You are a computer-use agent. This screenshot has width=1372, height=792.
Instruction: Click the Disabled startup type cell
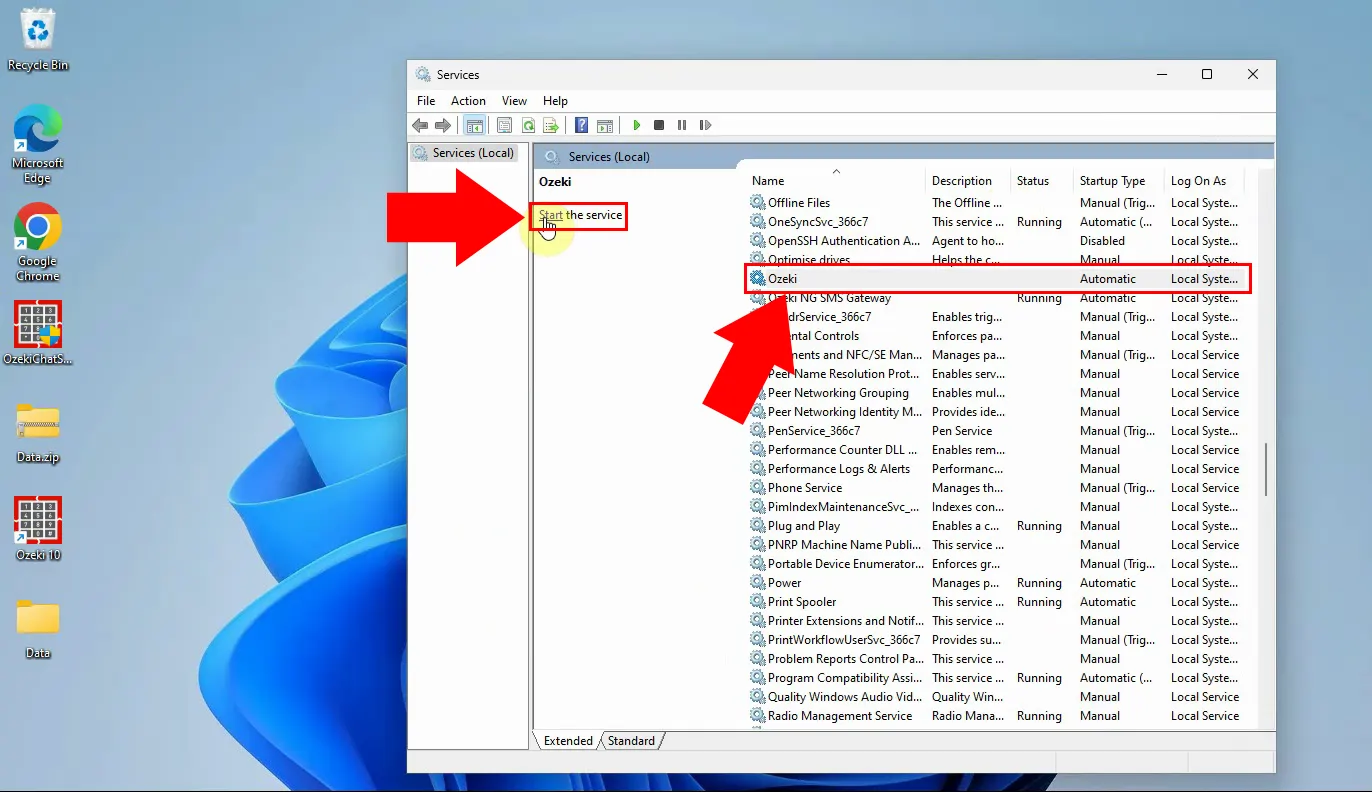click(1102, 241)
